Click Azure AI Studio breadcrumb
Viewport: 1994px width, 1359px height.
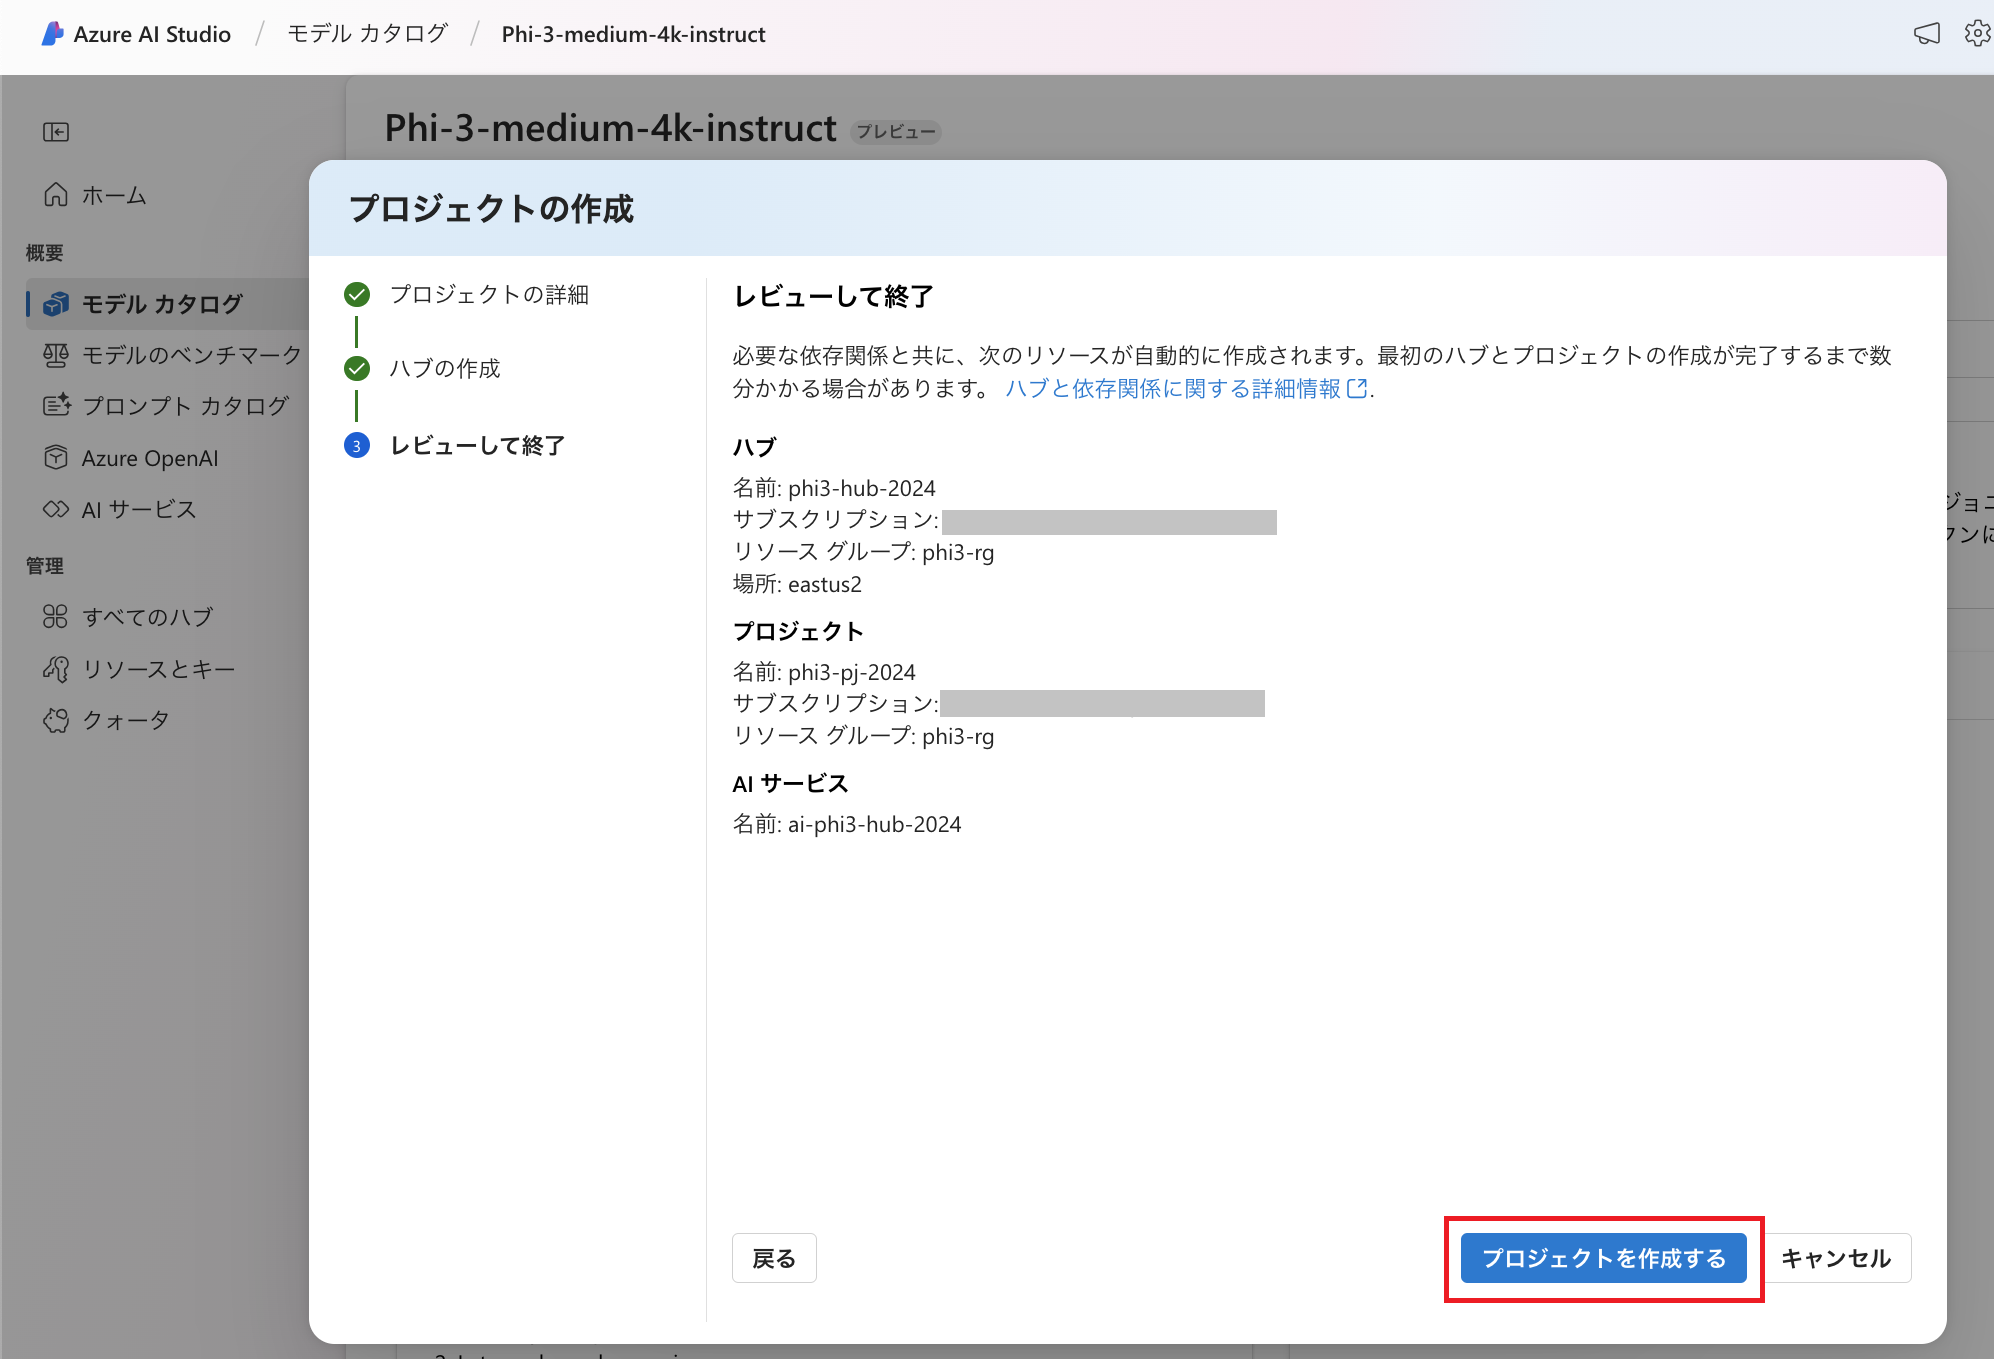click(x=152, y=34)
